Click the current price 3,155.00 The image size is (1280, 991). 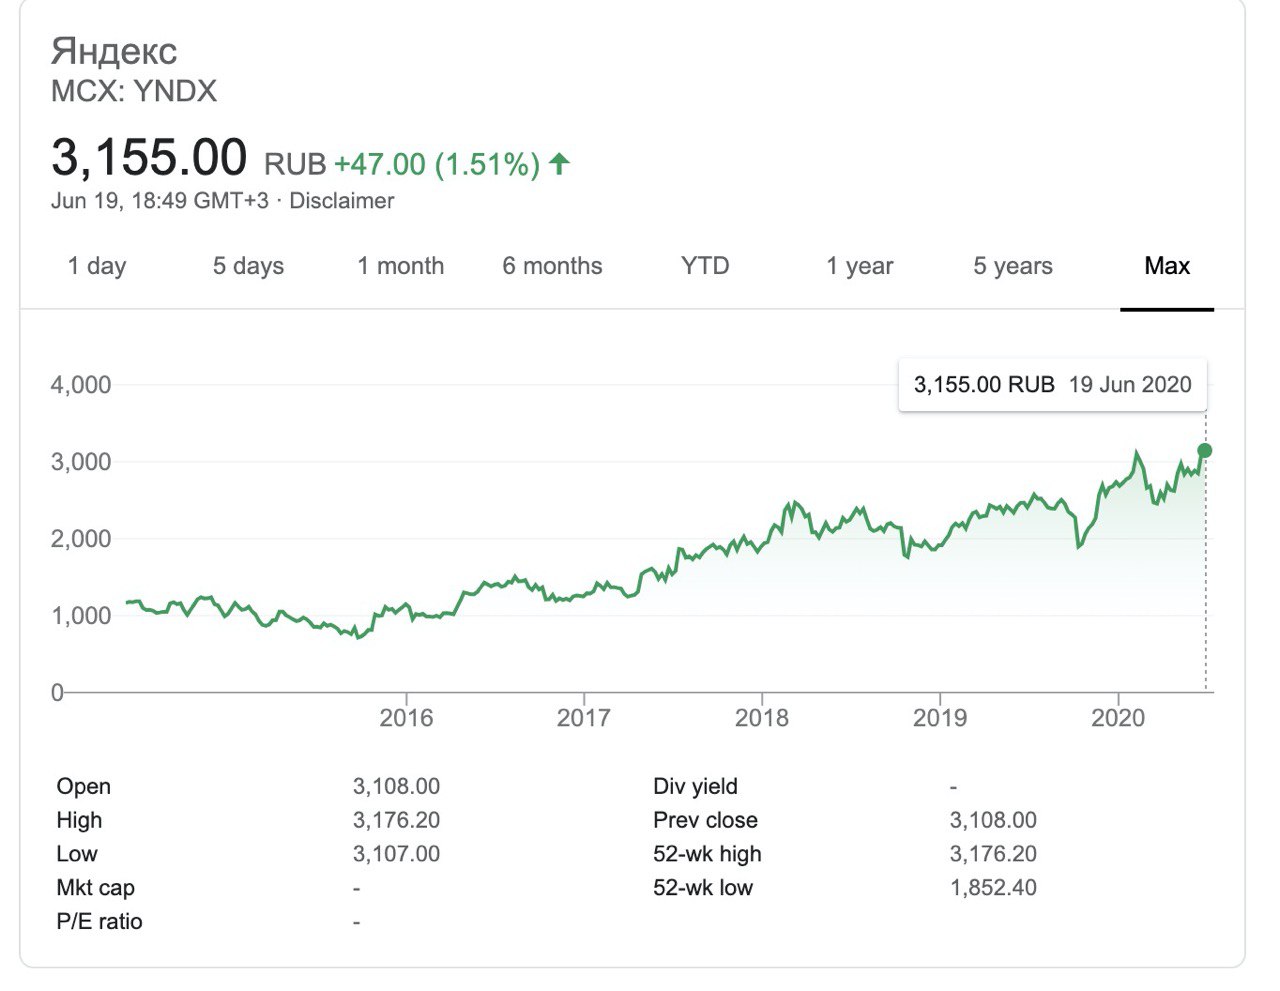point(149,158)
